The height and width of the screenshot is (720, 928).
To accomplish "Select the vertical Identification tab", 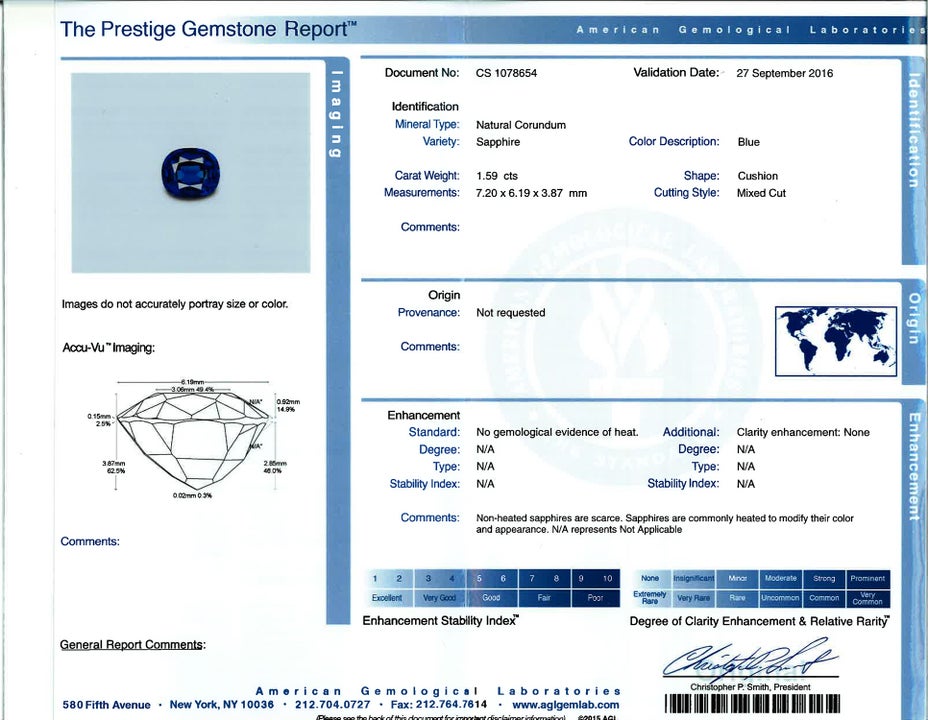I will [913, 130].
